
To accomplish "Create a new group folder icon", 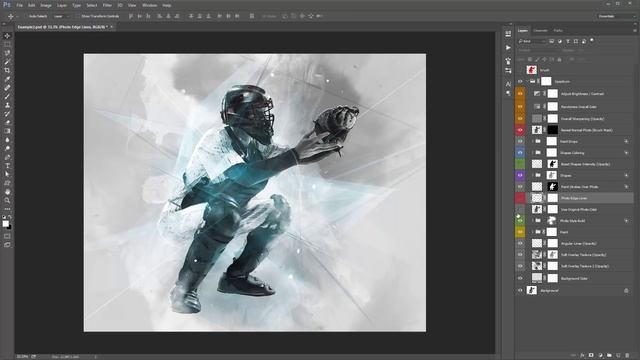I will coord(609,356).
